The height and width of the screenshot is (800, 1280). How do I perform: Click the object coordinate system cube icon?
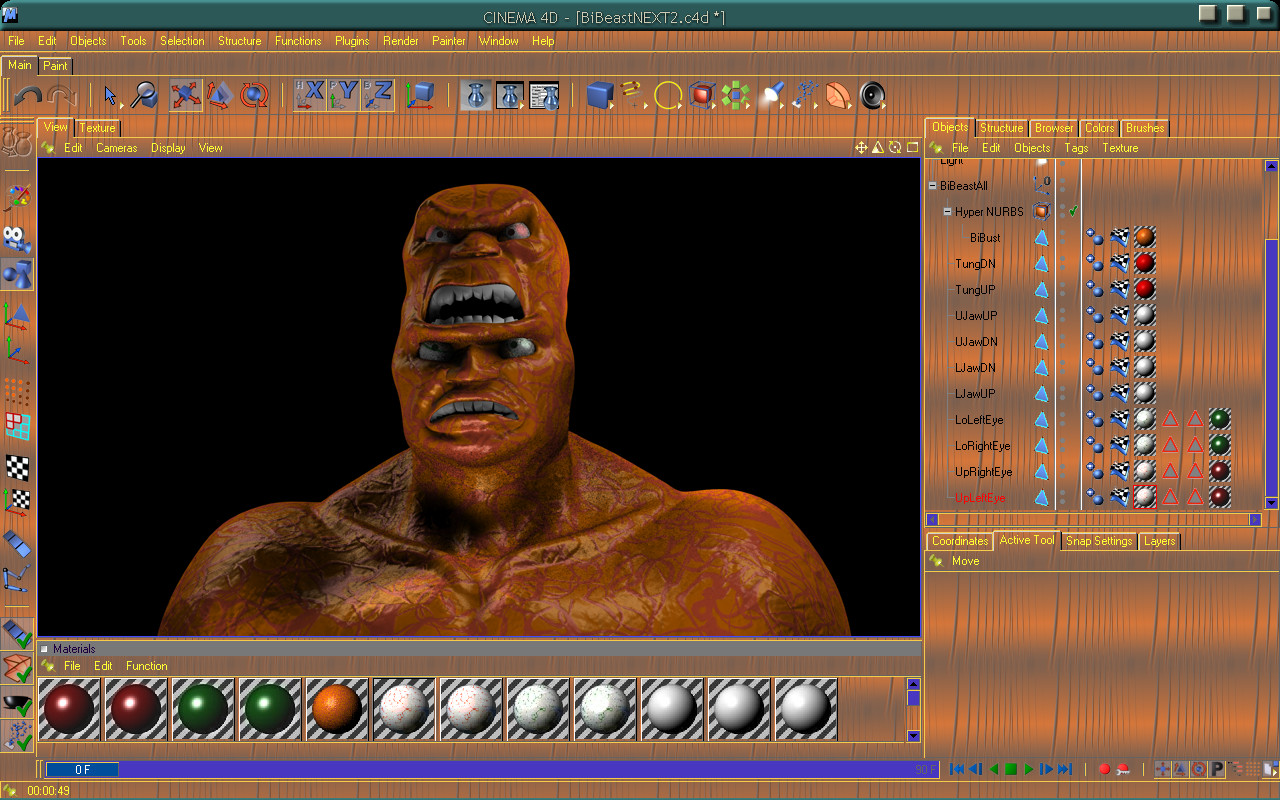pyautogui.click(x=420, y=95)
